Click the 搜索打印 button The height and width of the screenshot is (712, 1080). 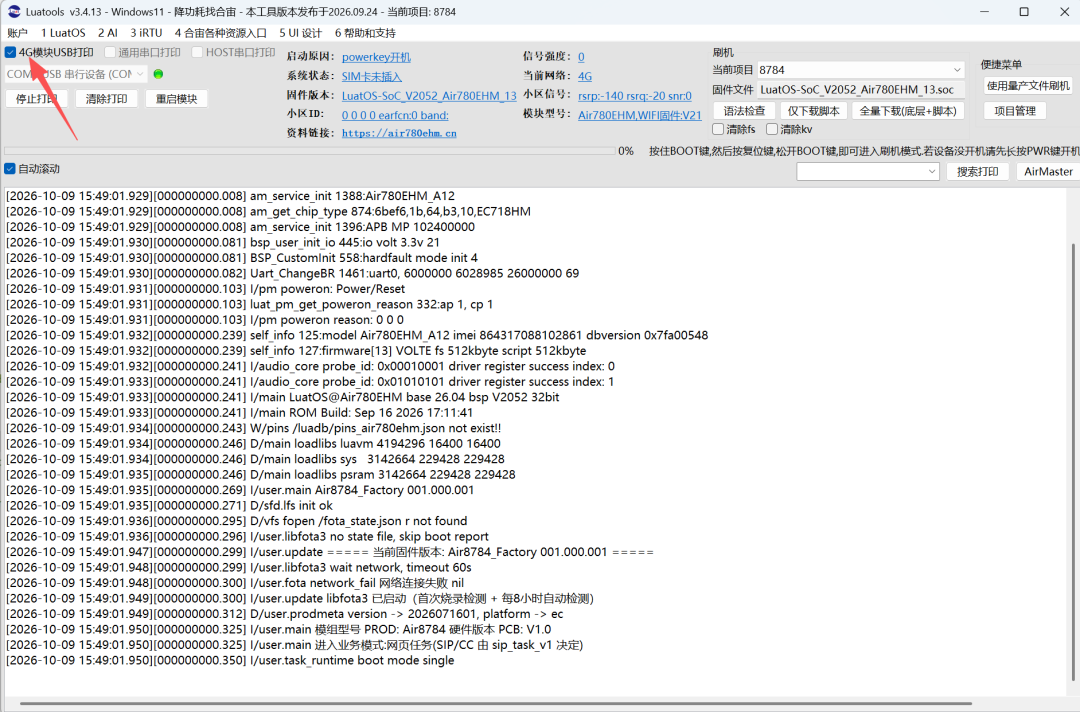pos(977,171)
